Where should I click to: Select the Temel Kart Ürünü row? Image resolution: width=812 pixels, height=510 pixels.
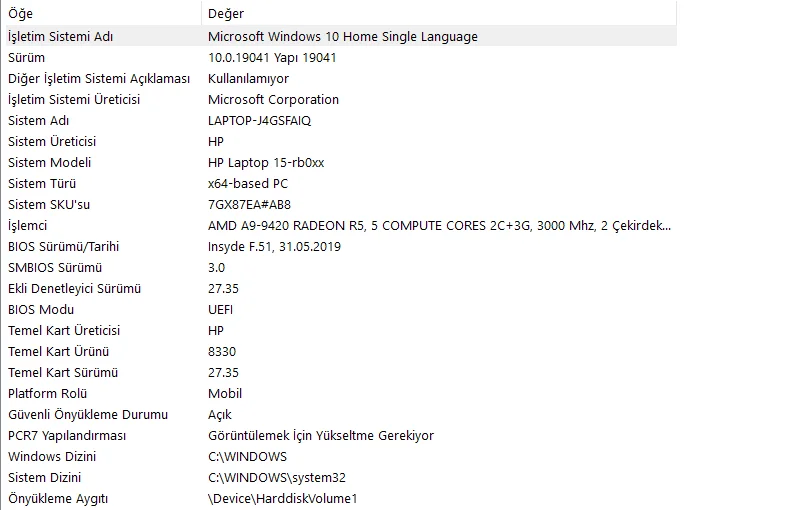pos(58,351)
